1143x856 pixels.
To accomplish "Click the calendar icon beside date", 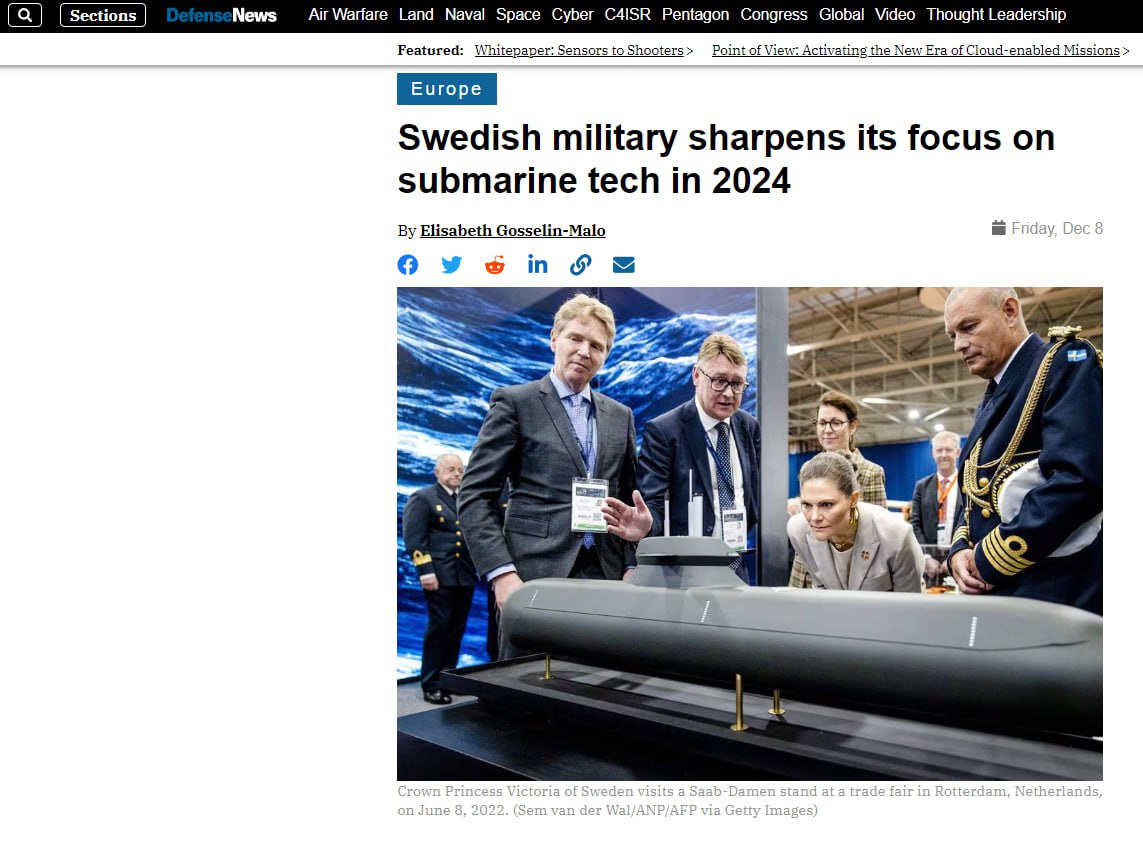I will tap(999, 228).
